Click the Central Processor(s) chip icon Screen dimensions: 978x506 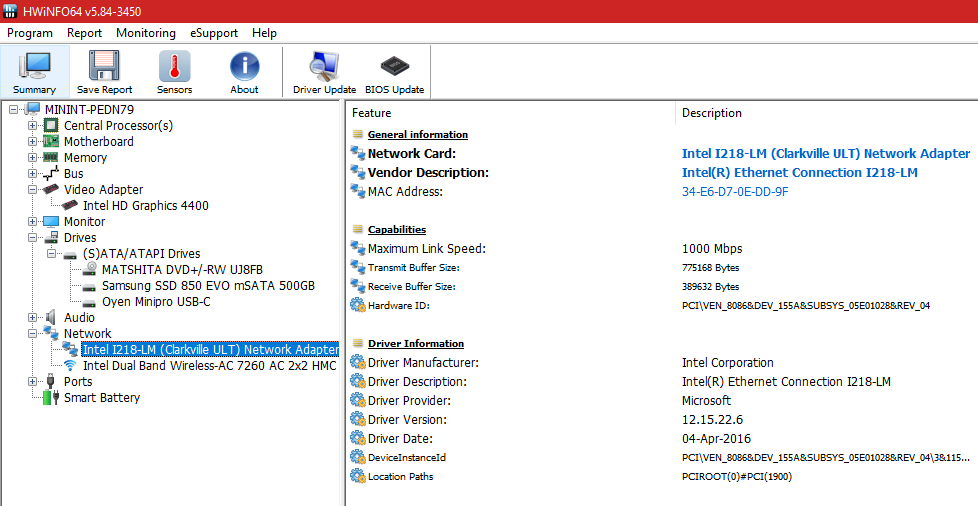point(51,125)
